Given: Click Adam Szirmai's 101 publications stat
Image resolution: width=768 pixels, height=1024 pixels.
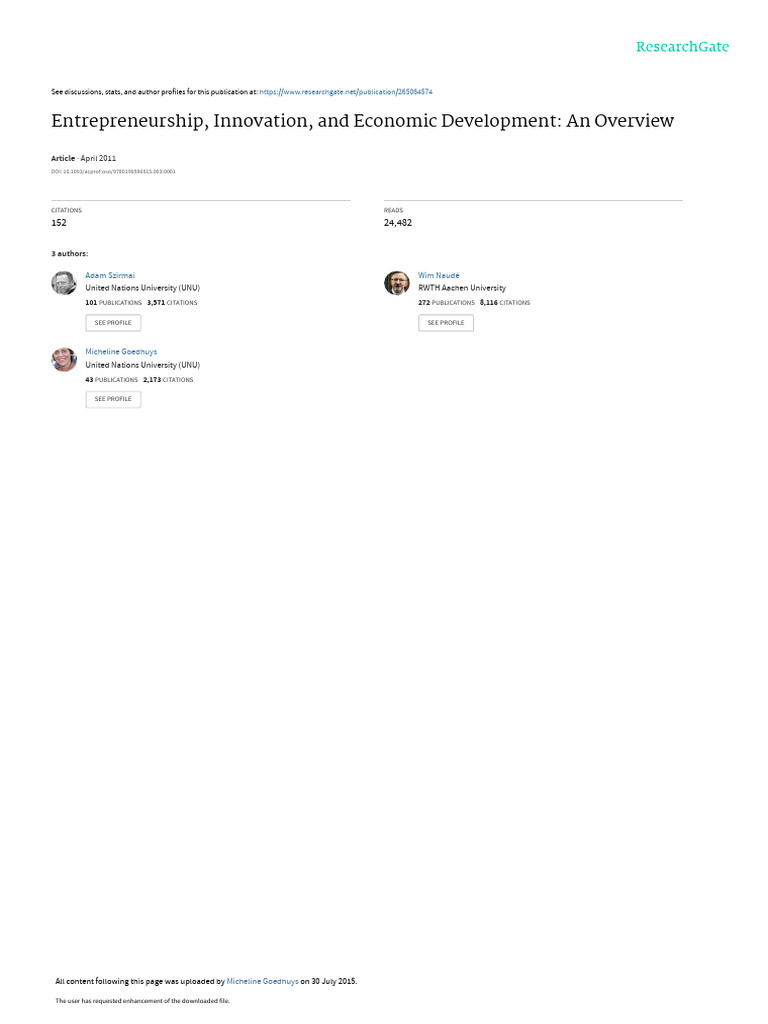Looking at the screenshot, I should [x=113, y=302].
